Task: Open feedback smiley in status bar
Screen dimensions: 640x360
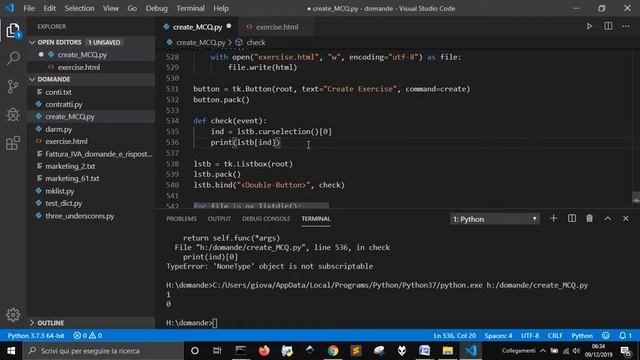Action: pos(606,336)
